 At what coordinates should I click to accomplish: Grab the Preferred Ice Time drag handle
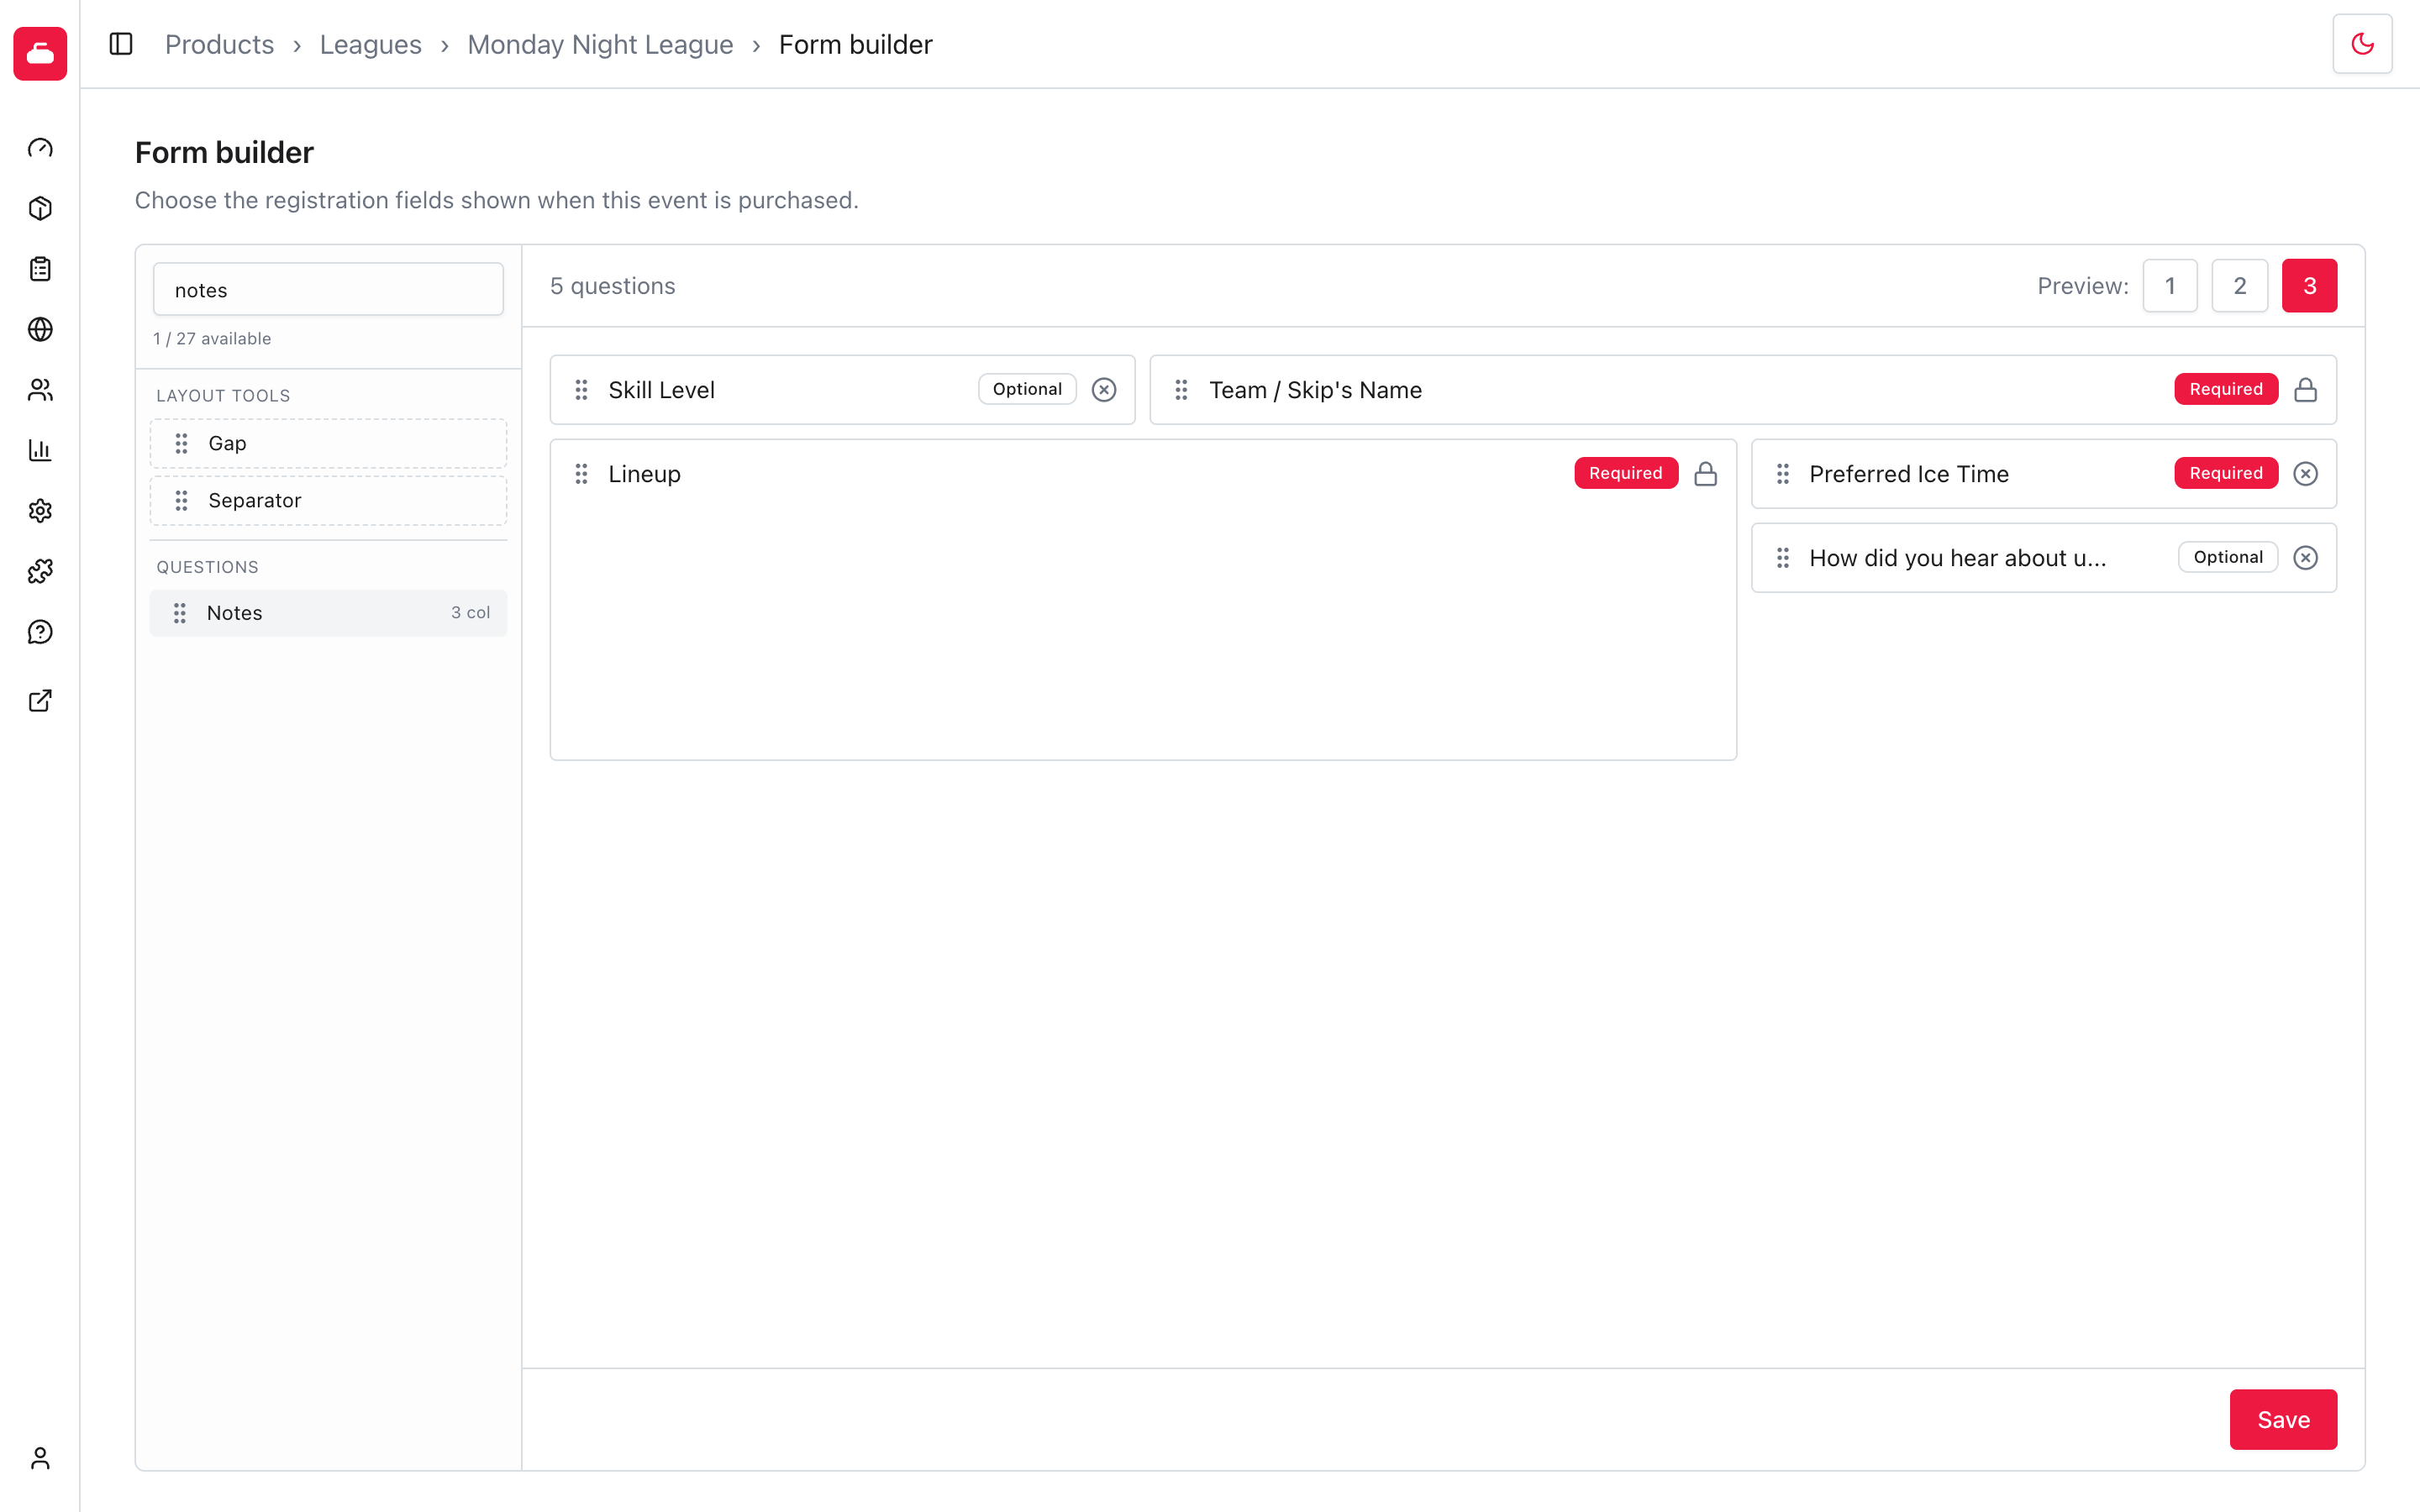1782,474
